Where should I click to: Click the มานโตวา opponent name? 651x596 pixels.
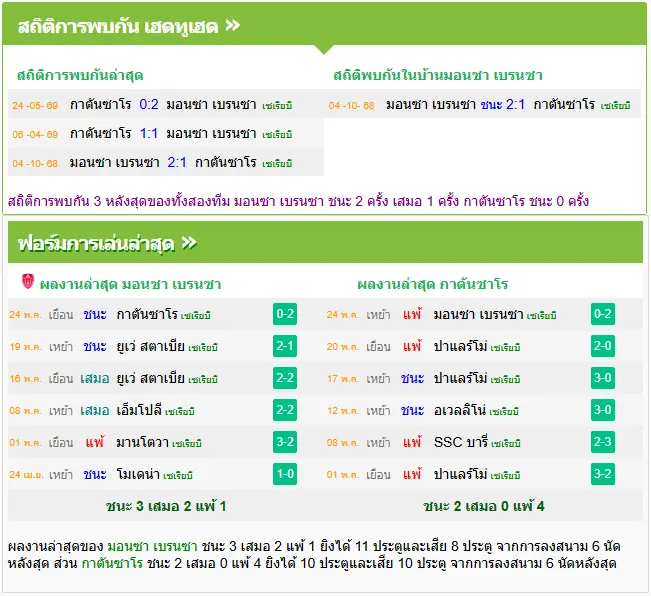coord(142,442)
